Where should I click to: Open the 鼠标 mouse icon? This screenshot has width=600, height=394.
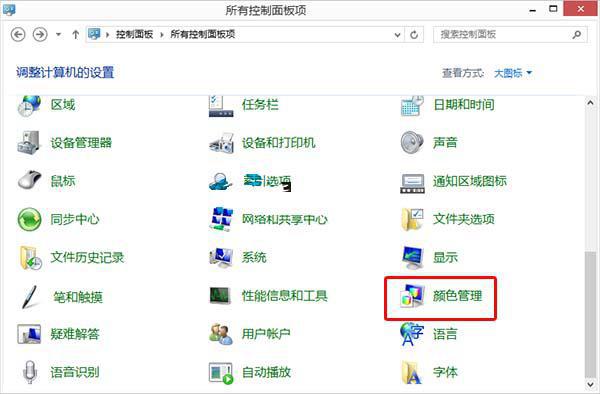tap(29, 180)
